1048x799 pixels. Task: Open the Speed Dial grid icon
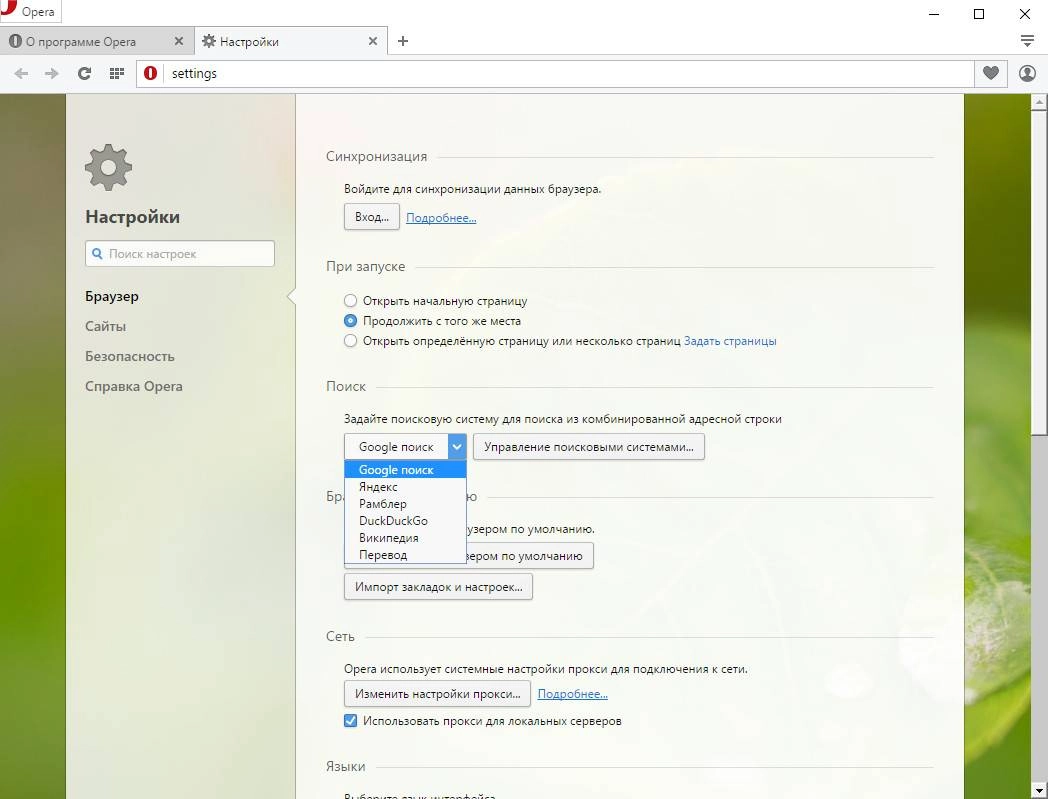click(116, 74)
